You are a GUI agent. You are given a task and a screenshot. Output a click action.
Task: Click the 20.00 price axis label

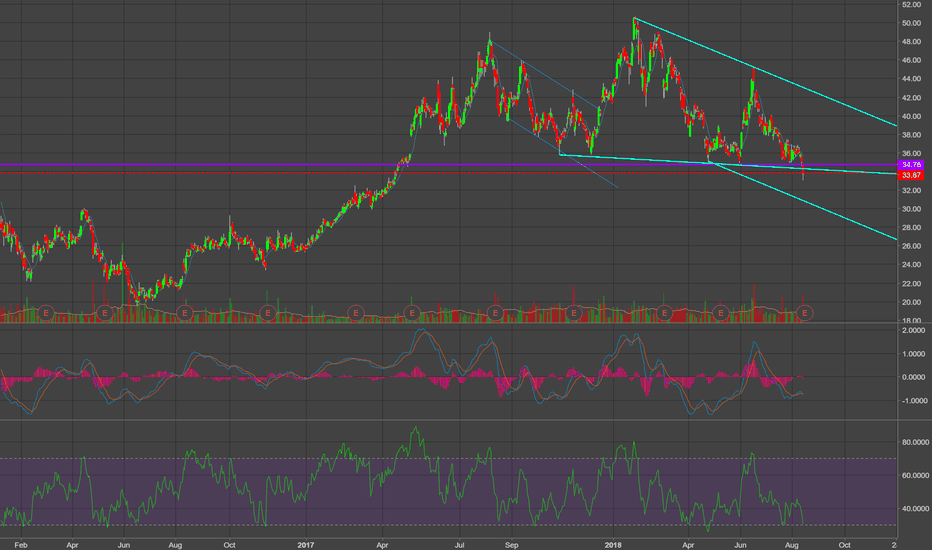pos(911,302)
